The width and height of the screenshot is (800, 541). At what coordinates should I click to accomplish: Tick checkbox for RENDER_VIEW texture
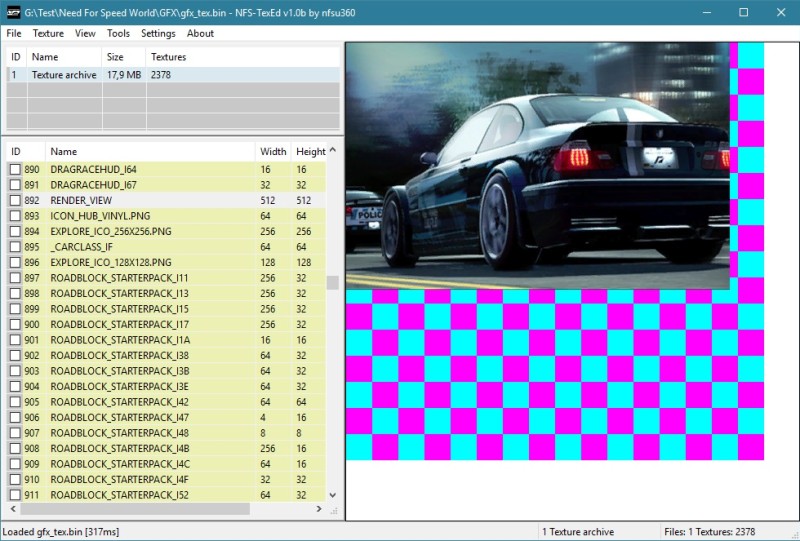point(15,200)
